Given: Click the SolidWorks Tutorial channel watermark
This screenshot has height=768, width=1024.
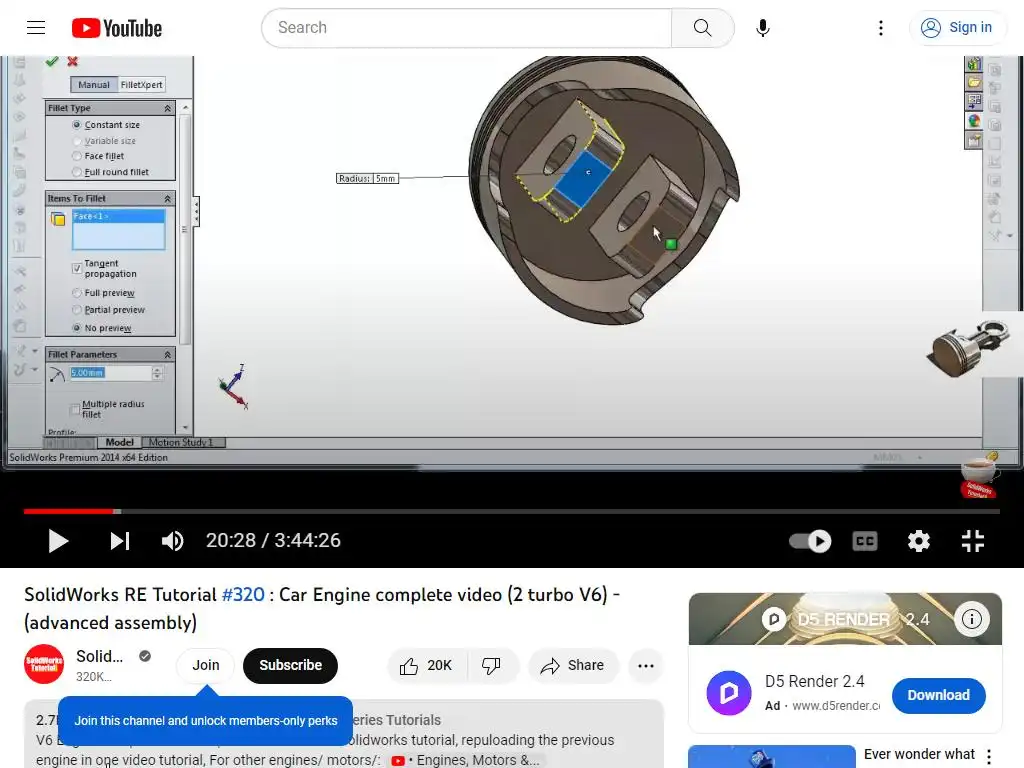Looking at the screenshot, I should [x=978, y=477].
